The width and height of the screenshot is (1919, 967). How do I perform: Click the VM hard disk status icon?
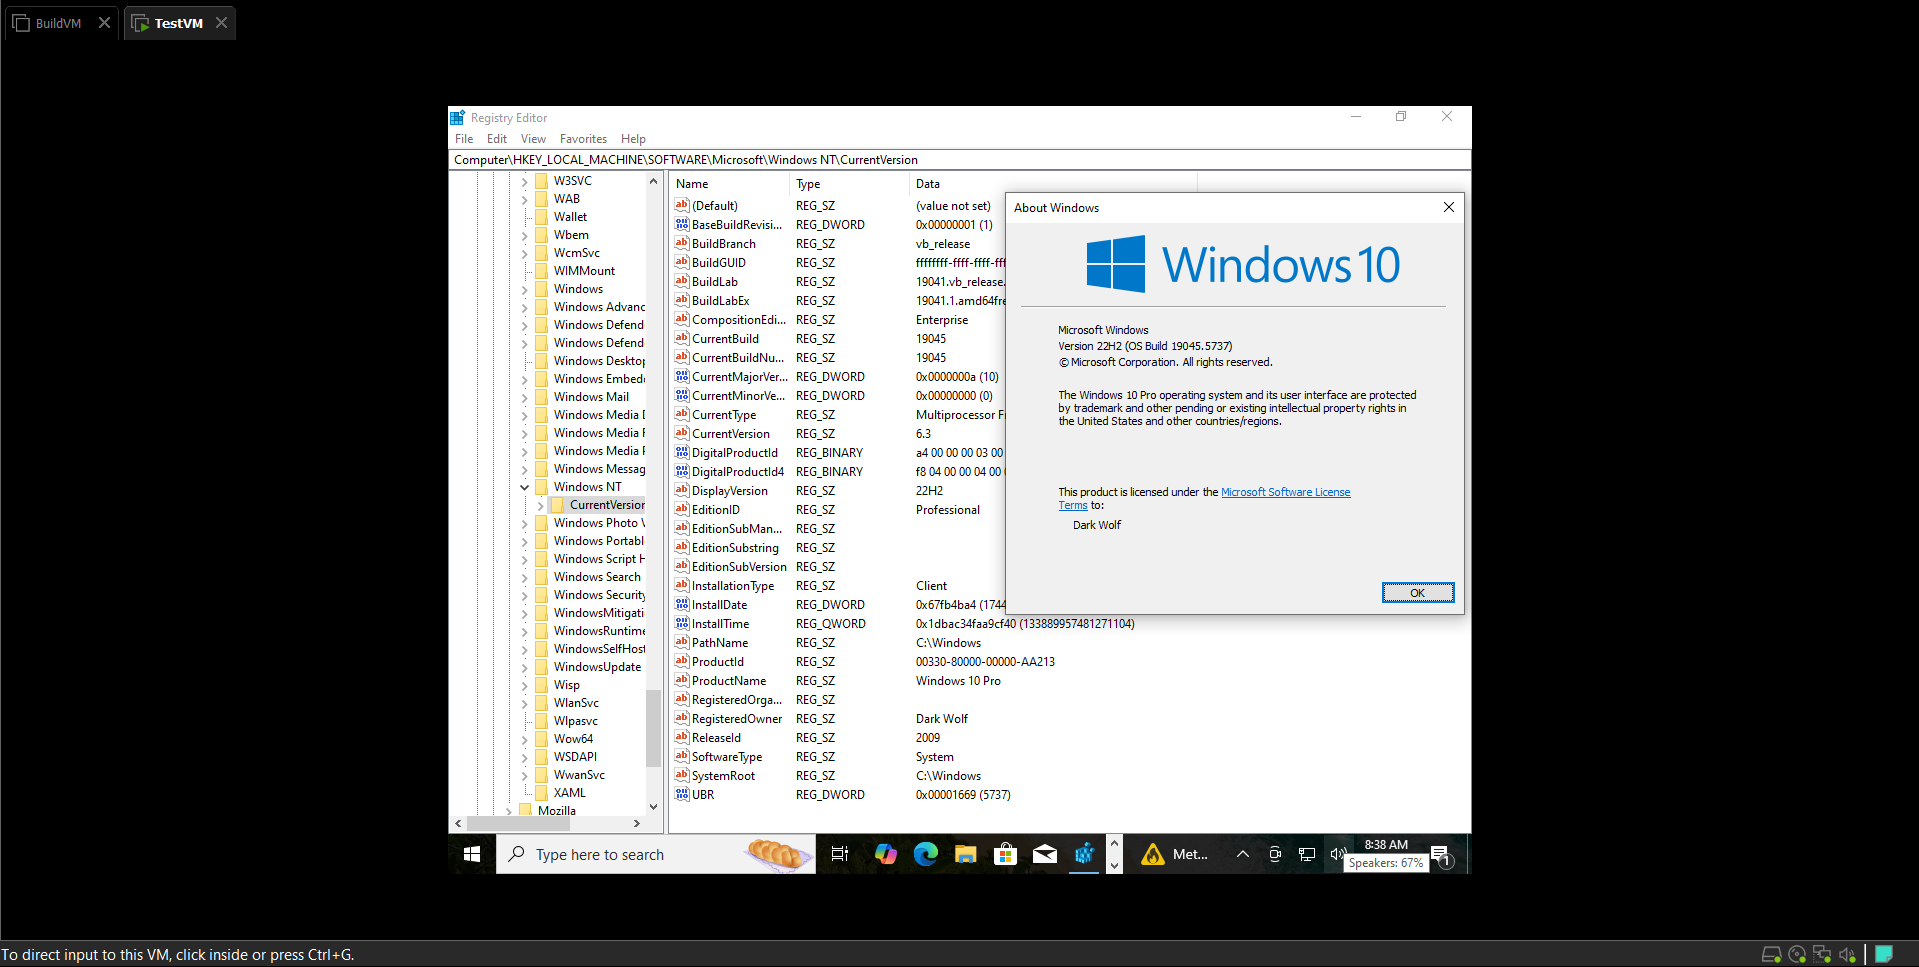(x=1771, y=955)
